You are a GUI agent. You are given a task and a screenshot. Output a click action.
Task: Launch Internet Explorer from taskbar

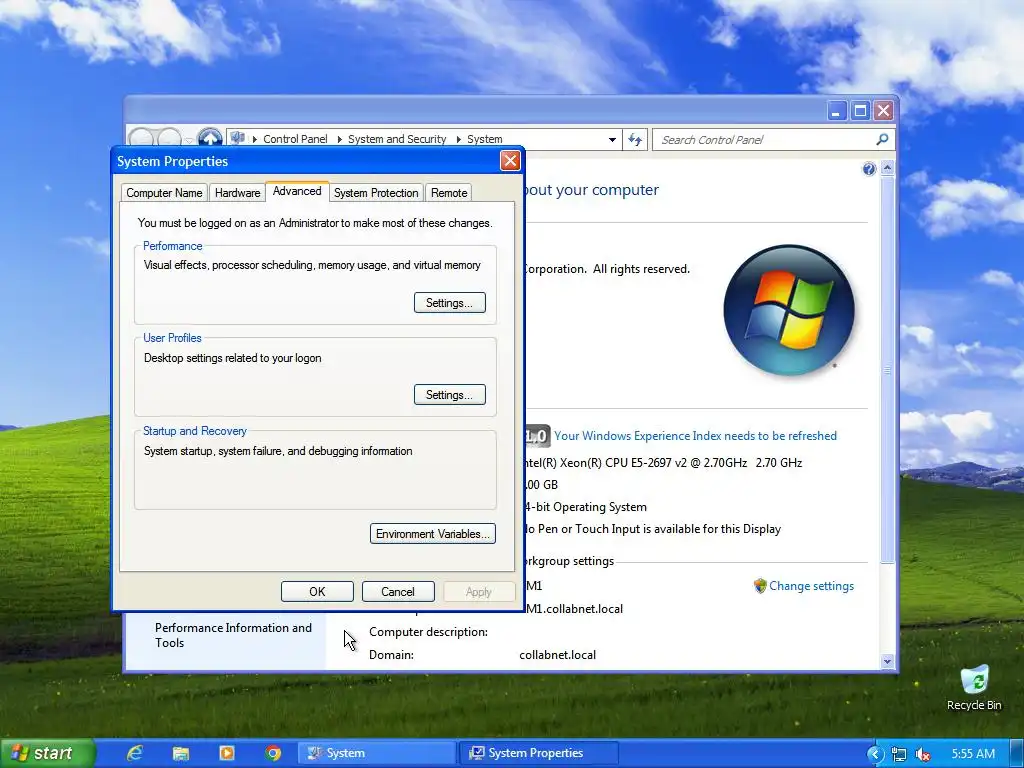135,753
